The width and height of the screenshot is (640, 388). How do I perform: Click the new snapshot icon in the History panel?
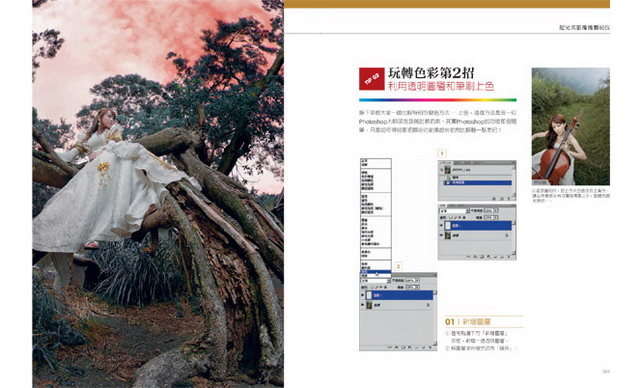click(x=502, y=199)
